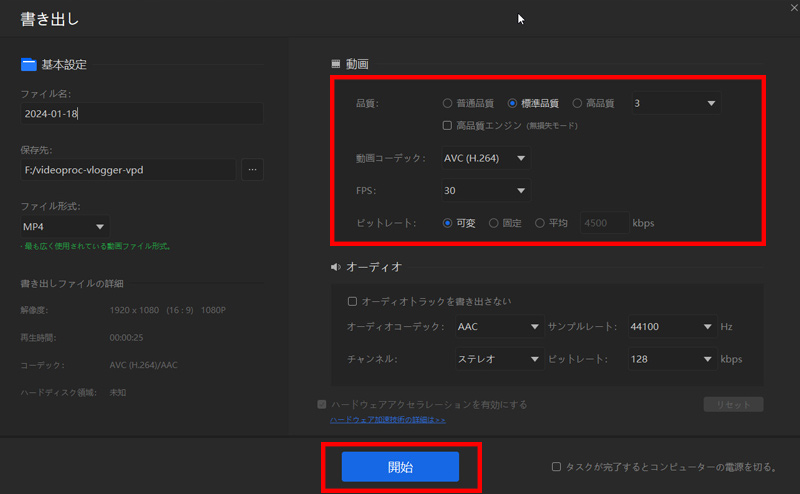Click the ファイル名 text field
Viewport: 800px width, 494px height.
(141, 114)
